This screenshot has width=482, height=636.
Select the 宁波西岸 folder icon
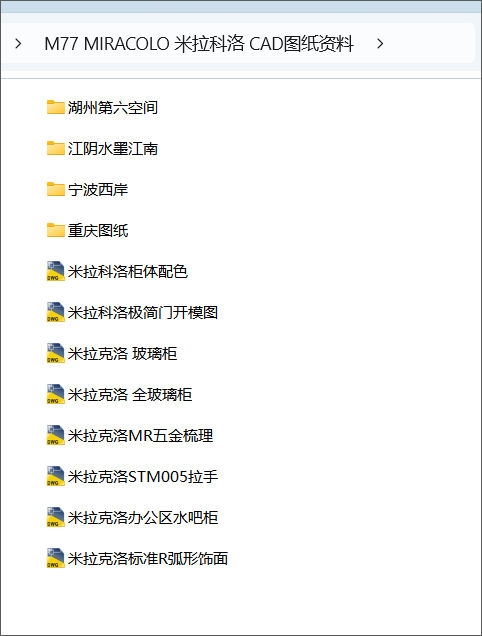(56, 189)
